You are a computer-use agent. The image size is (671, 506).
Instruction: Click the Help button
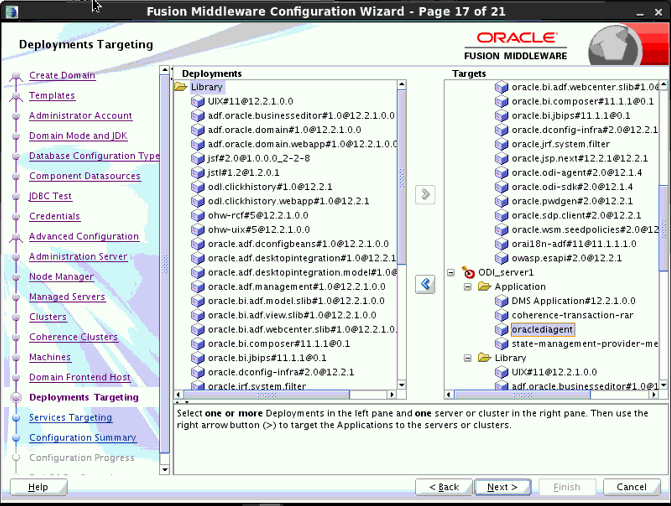(x=39, y=487)
